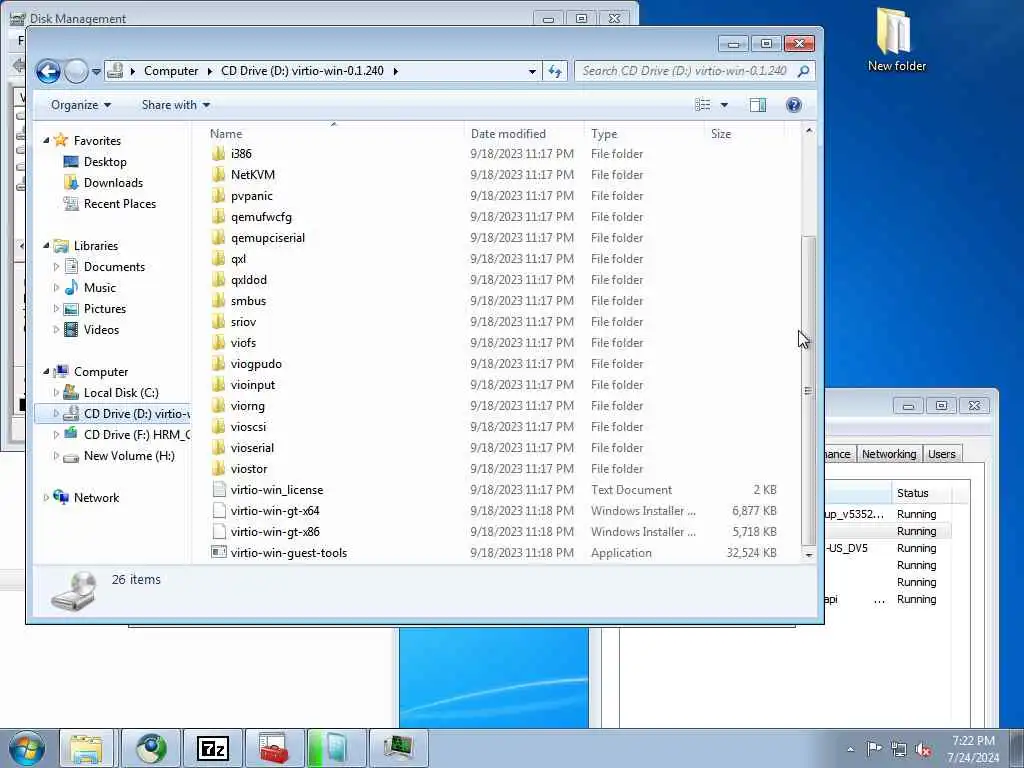1024x768 pixels.
Task: Select the qxldod folder icon
Action: point(219,280)
